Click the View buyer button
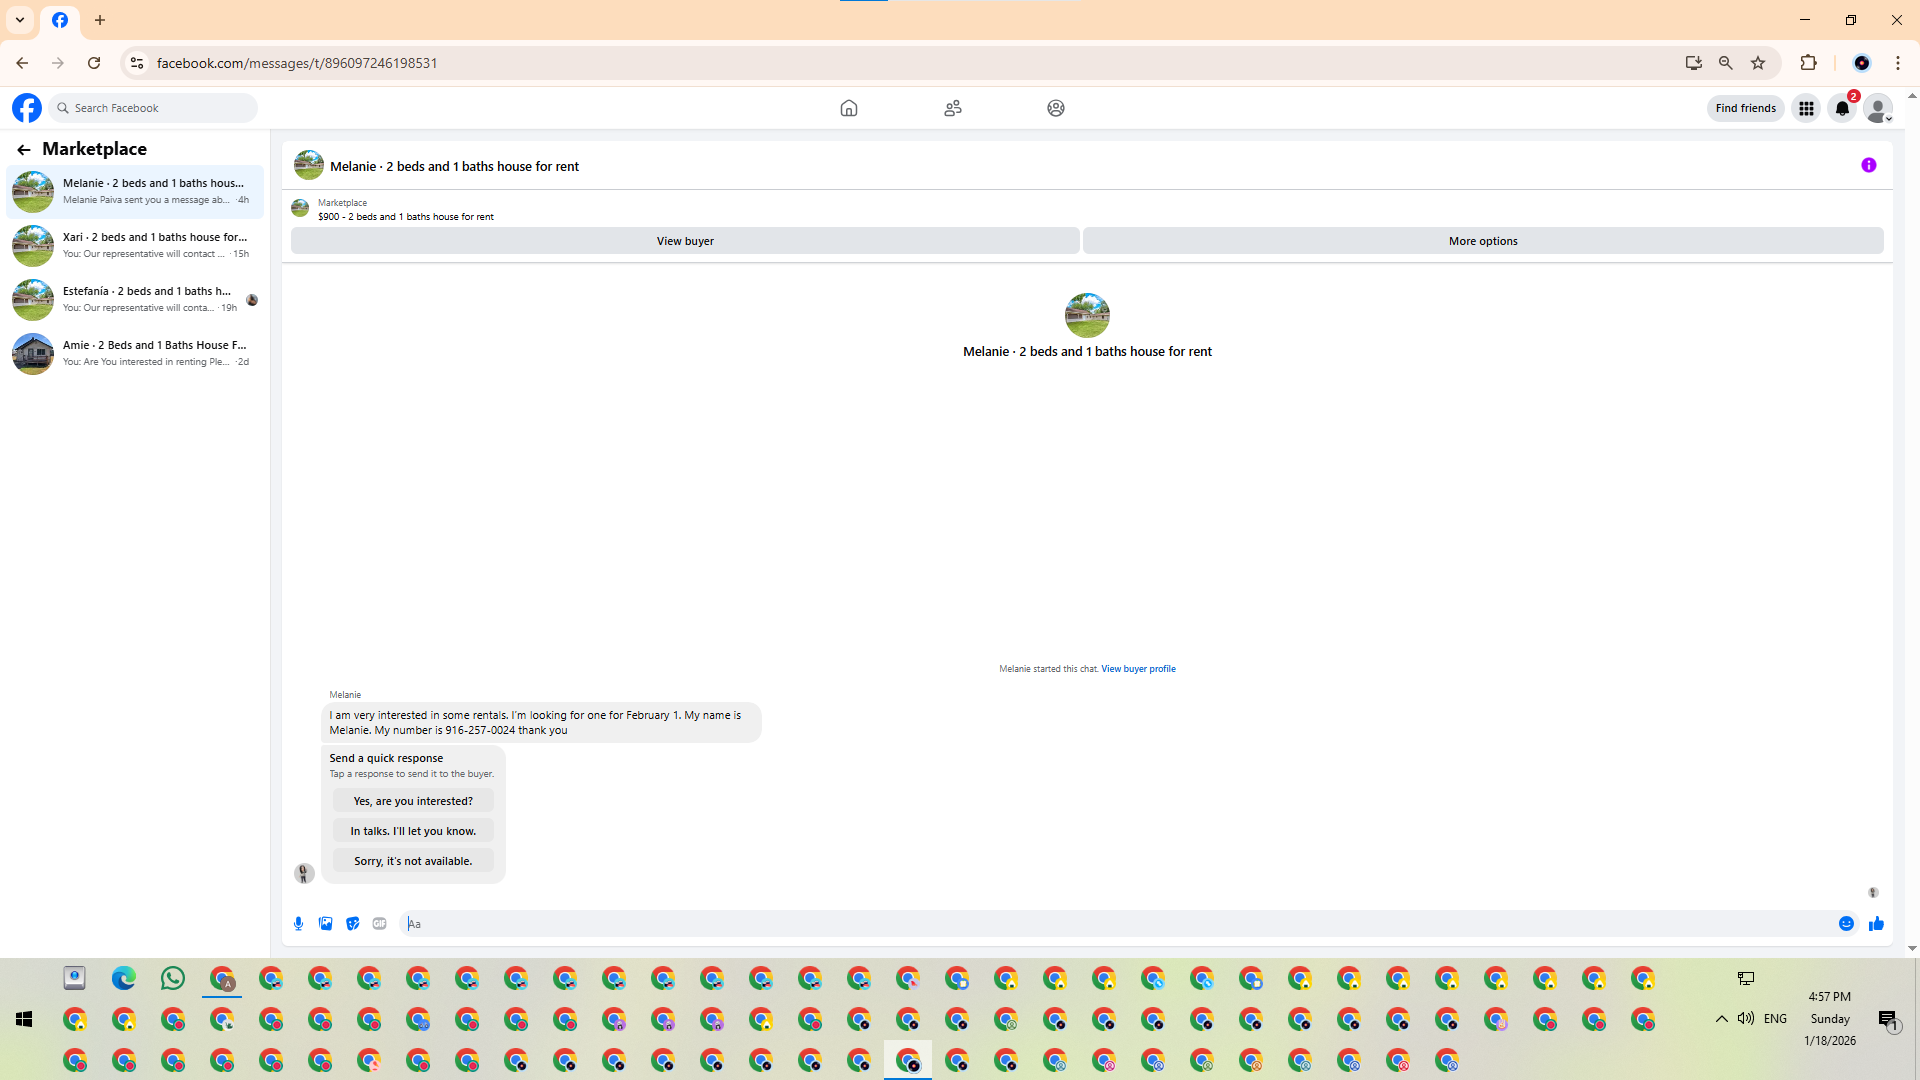The width and height of the screenshot is (1920, 1080). tap(685, 241)
